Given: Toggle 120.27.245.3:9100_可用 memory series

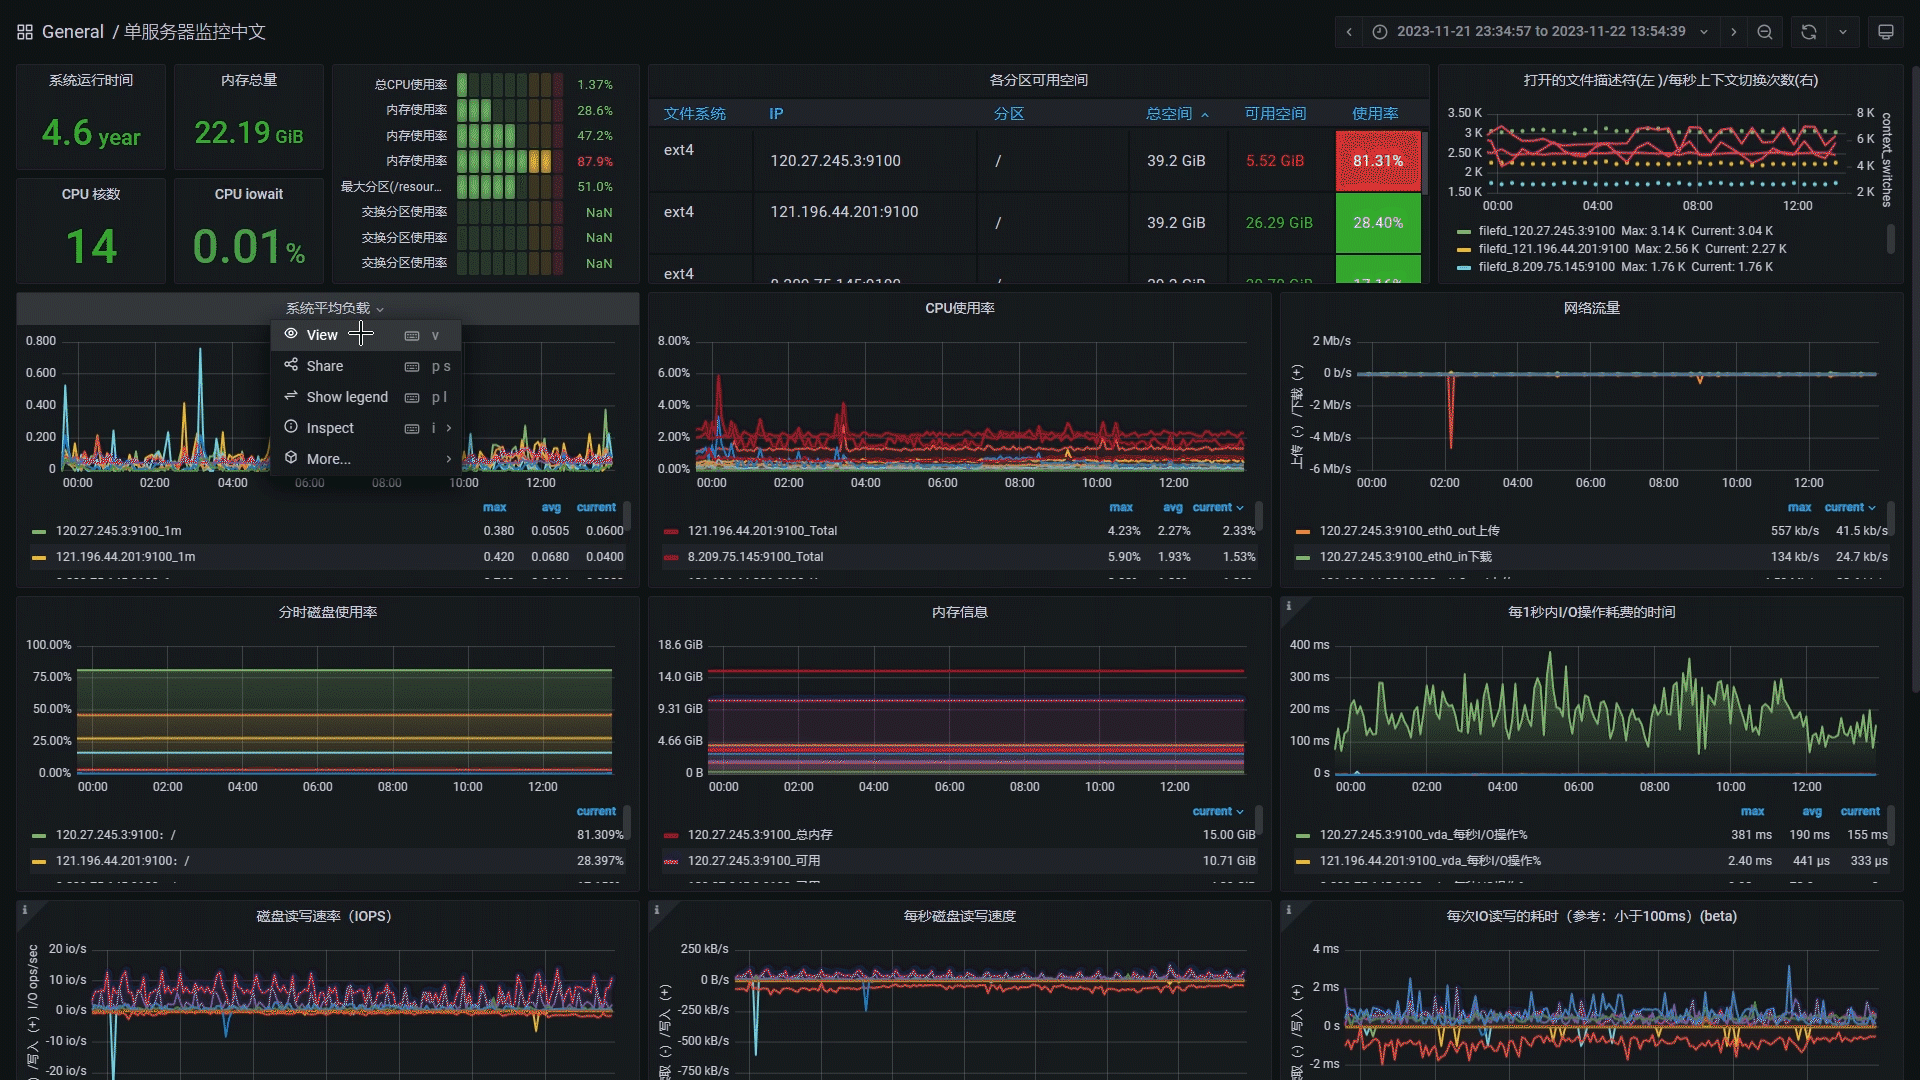Looking at the screenshot, I should (x=754, y=861).
